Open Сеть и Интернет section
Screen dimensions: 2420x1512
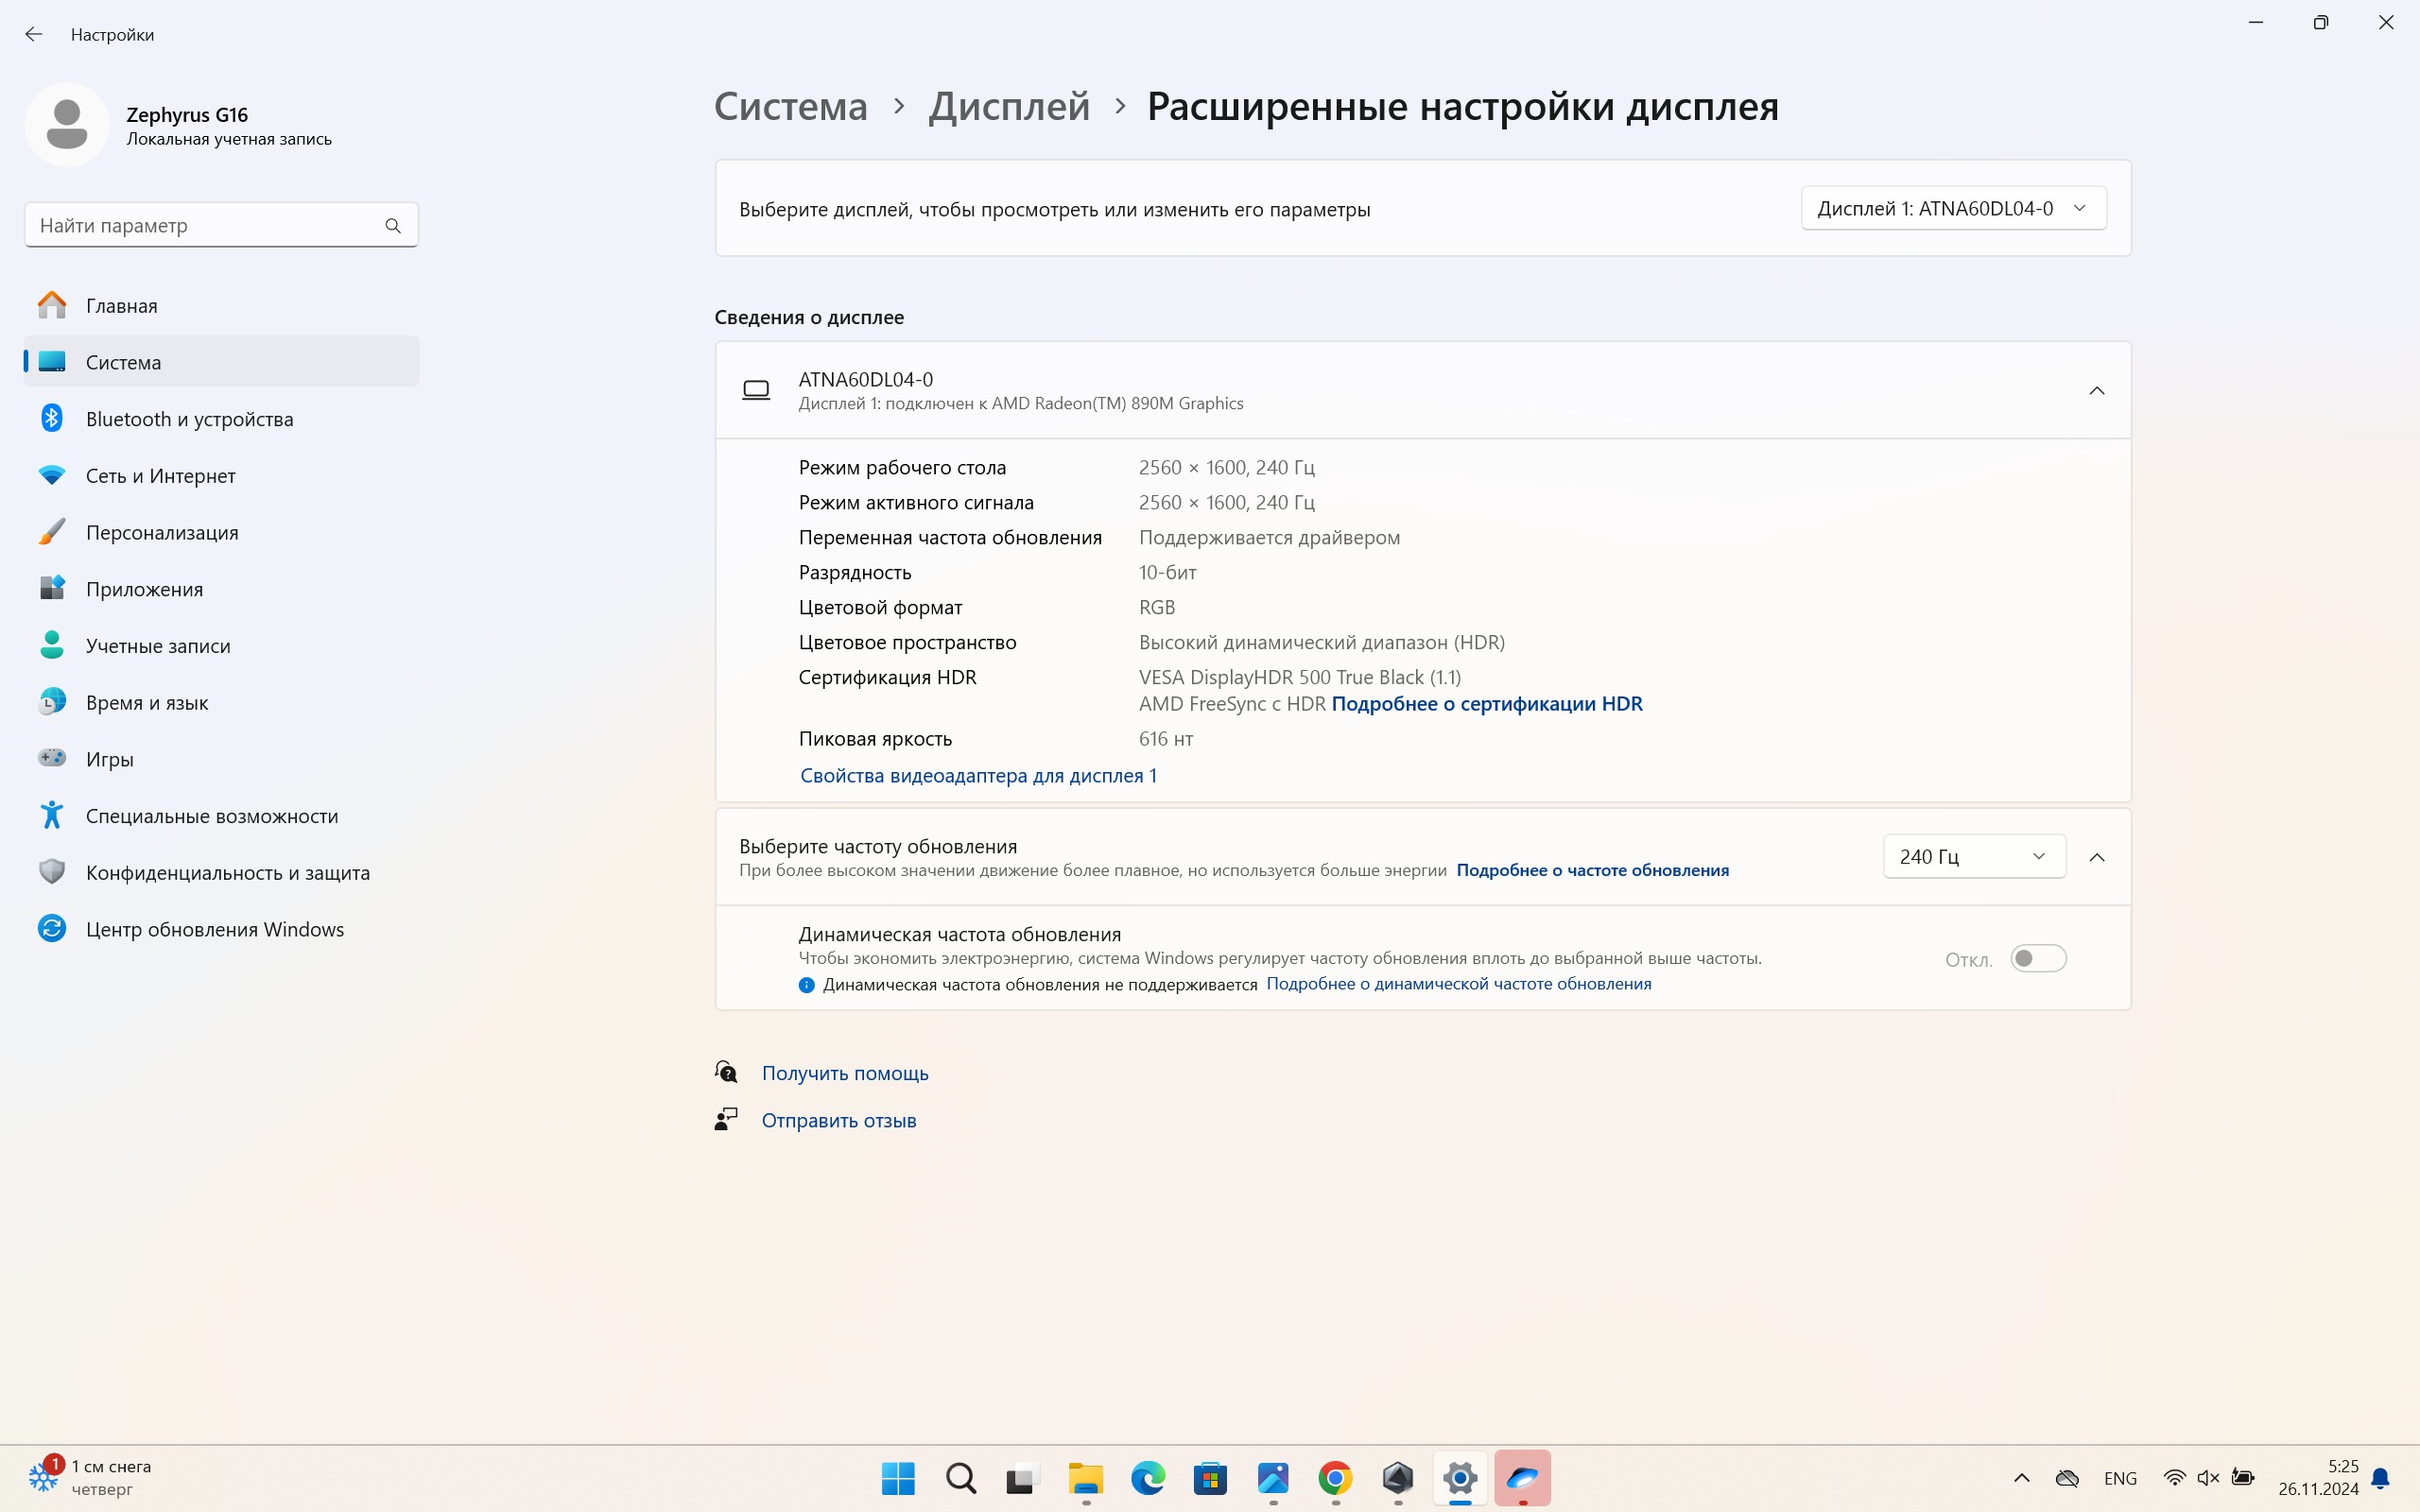221,476
